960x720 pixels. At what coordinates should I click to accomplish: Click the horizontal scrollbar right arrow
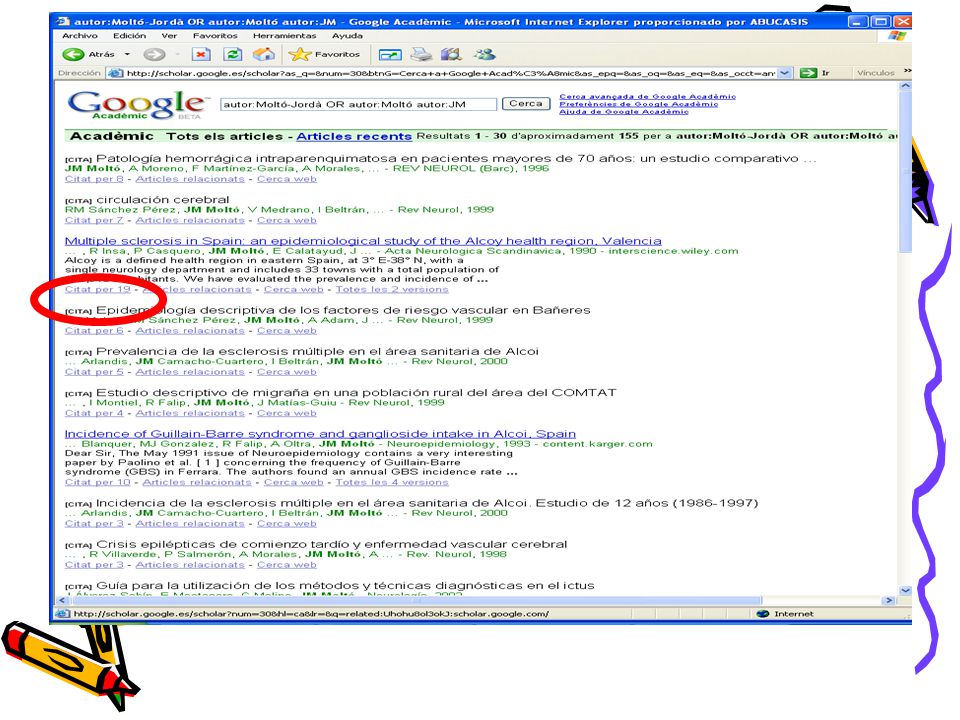coord(890,601)
